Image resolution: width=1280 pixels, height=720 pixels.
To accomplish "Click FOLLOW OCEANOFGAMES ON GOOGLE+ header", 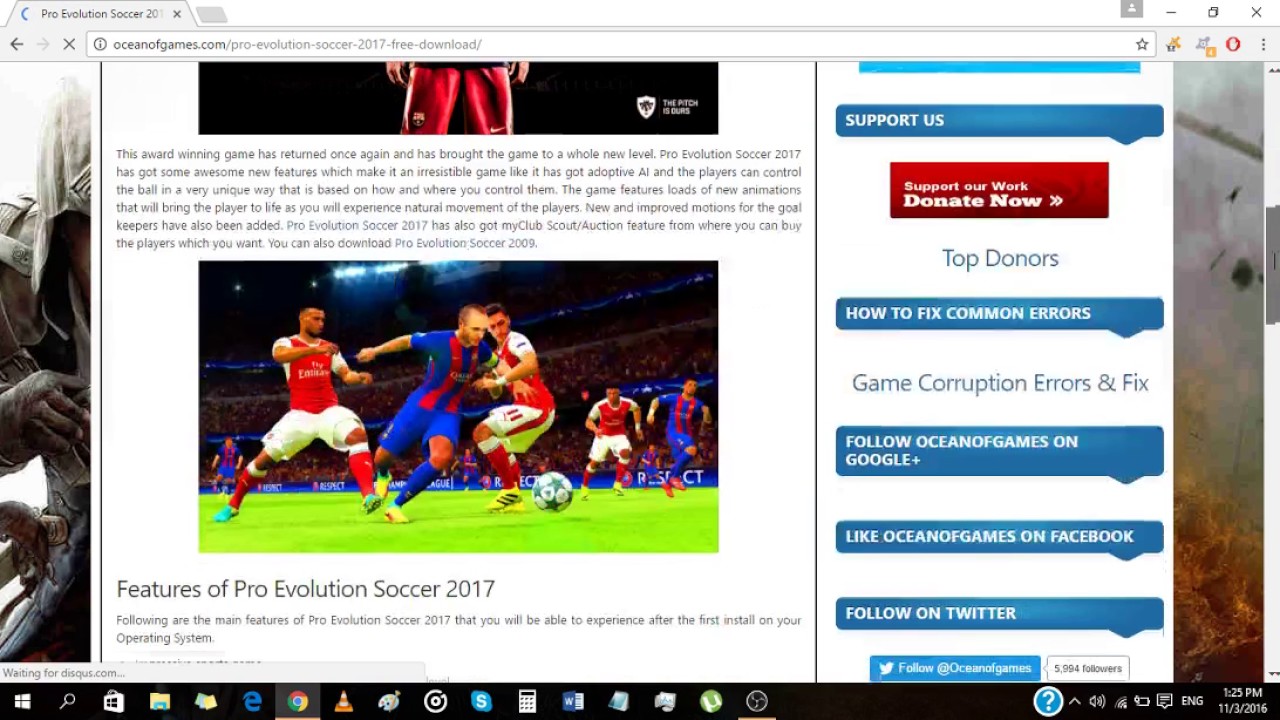I will 999,451.
